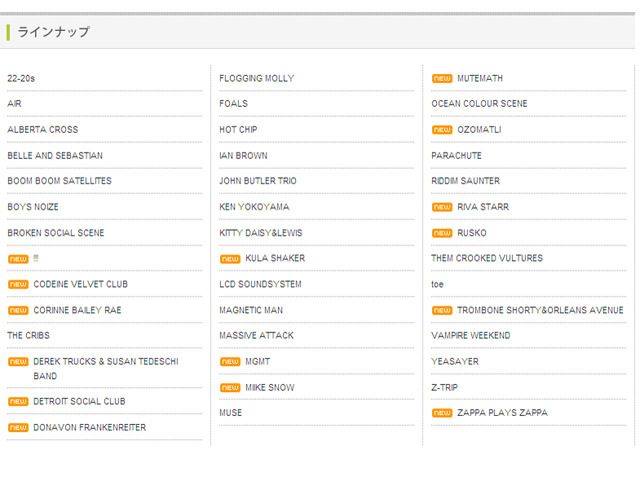Select RIVA STARR artist name
Image resolution: width=640 pixels, height=481 pixels.
pos(483,207)
